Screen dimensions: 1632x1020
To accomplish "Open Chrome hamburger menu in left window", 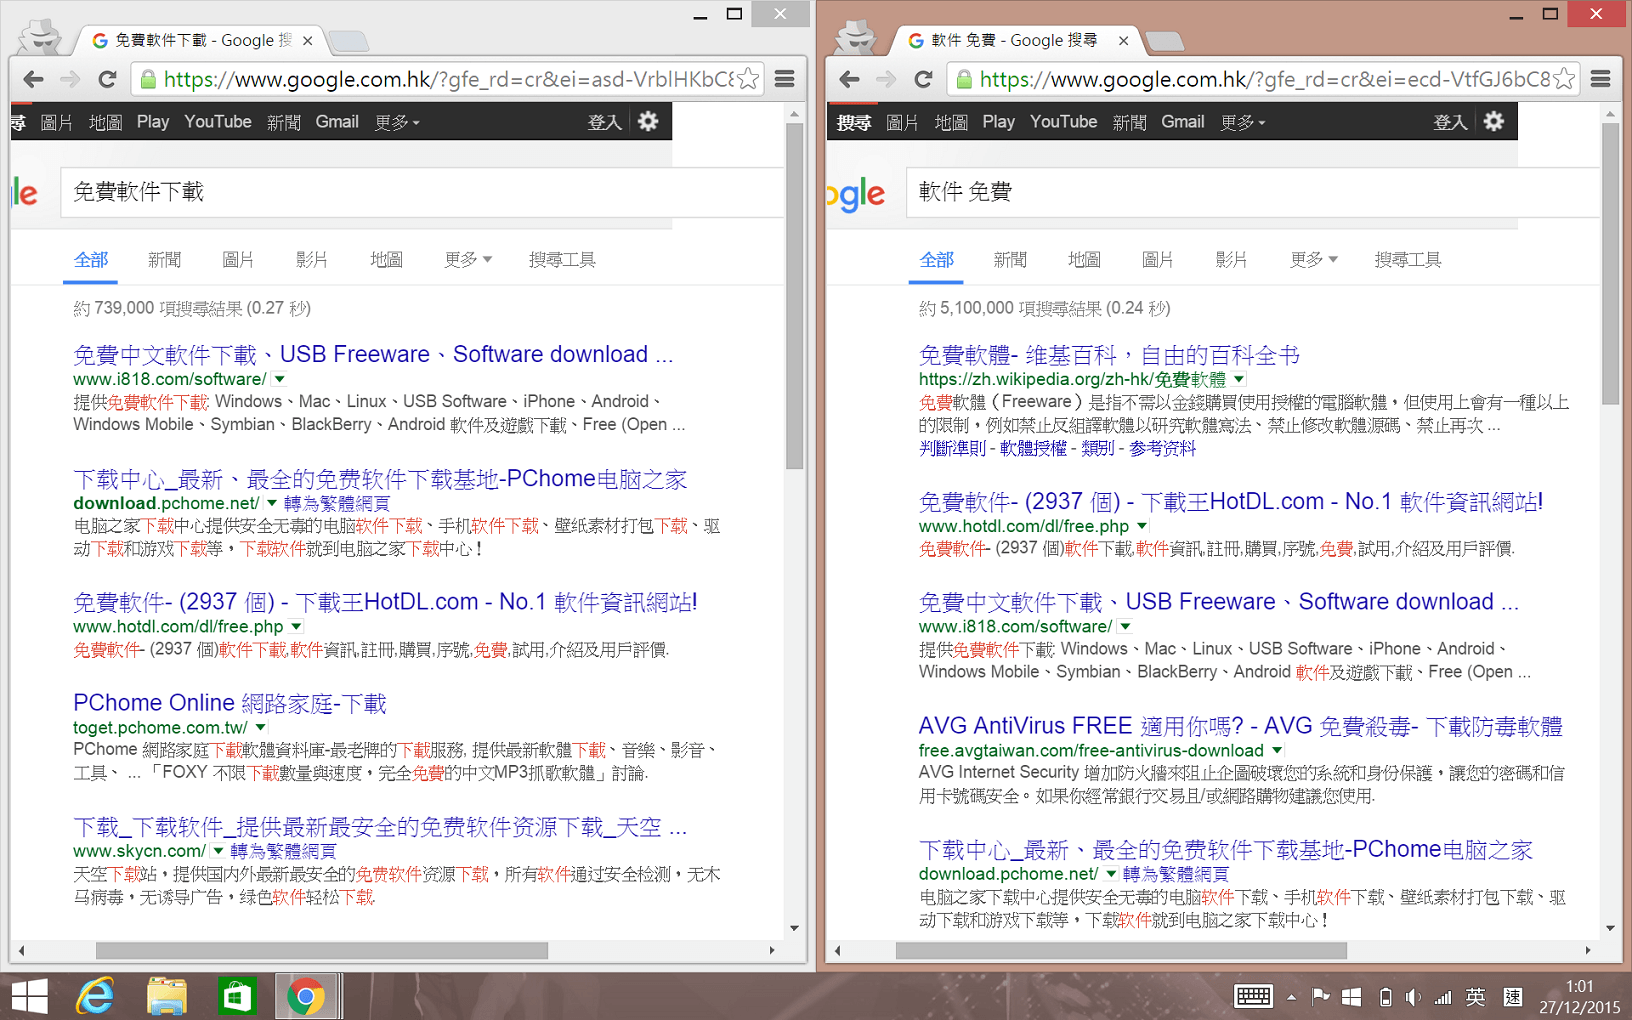I will pos(785,79).
